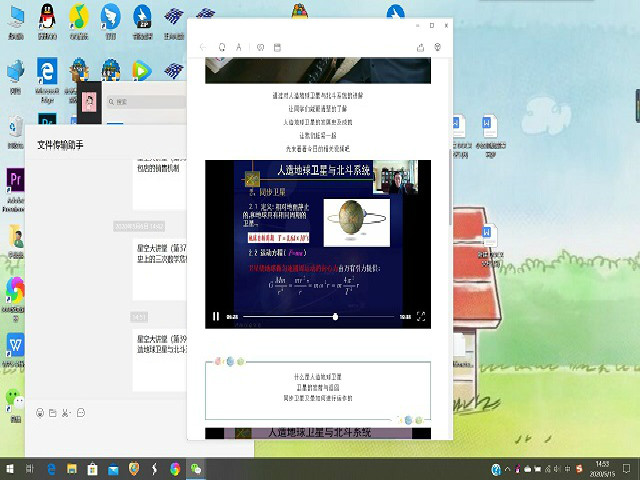Launch Edge from the taskbar
Viewport: 640px width, 480px height.
(x=51, y=469)
